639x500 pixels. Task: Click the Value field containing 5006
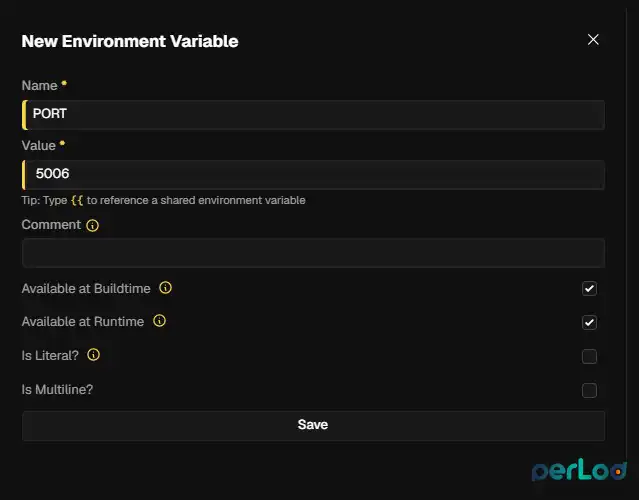[313, 174]
